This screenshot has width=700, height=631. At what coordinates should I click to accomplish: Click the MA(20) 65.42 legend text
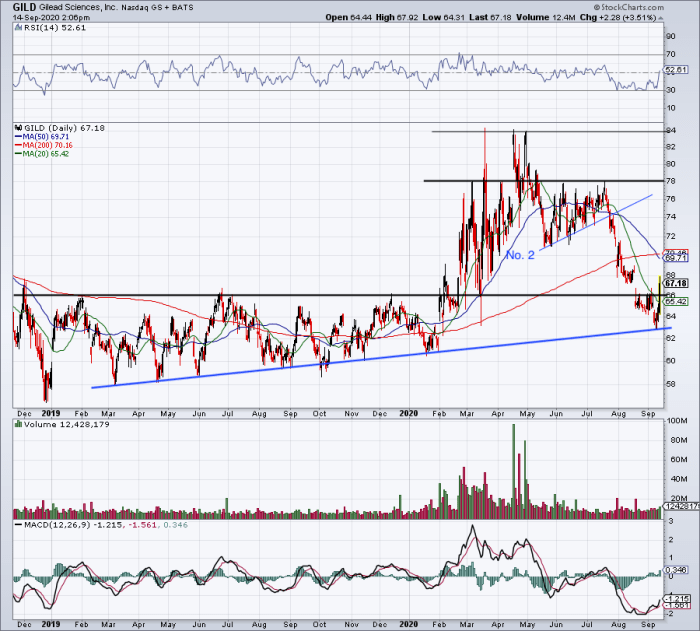point(46,154)
